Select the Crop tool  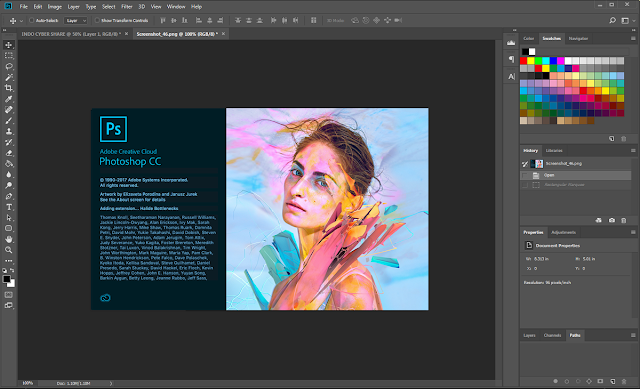(9, 88)
